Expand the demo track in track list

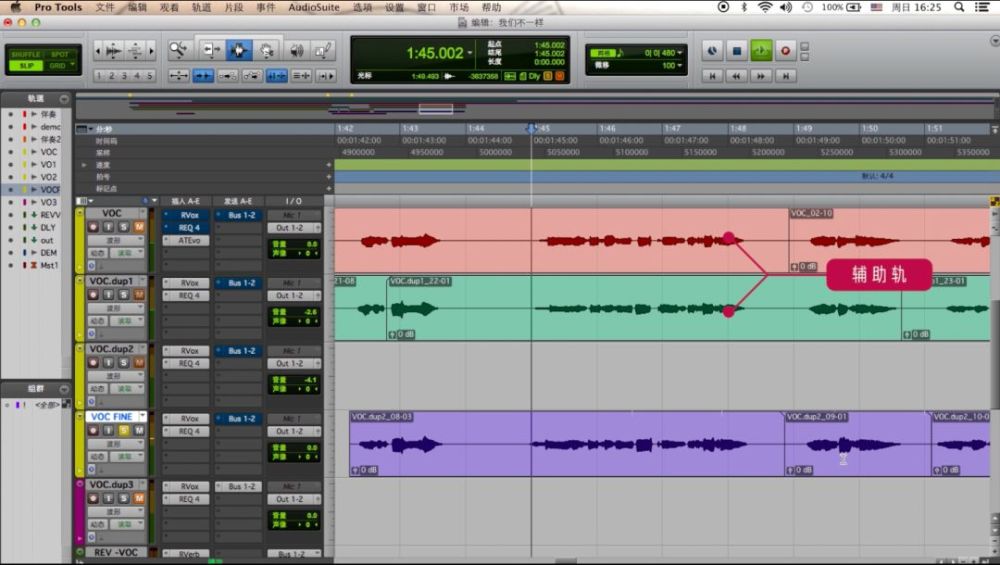click(34, 127)
